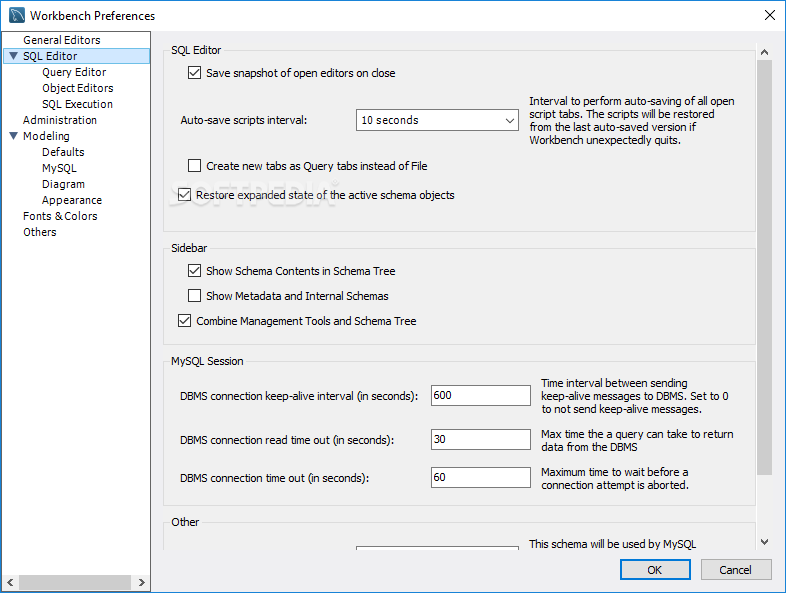Viewport: 786px width, 593px height.
Task: Collapse the Modeling tree node
Action: click(14, 136)
